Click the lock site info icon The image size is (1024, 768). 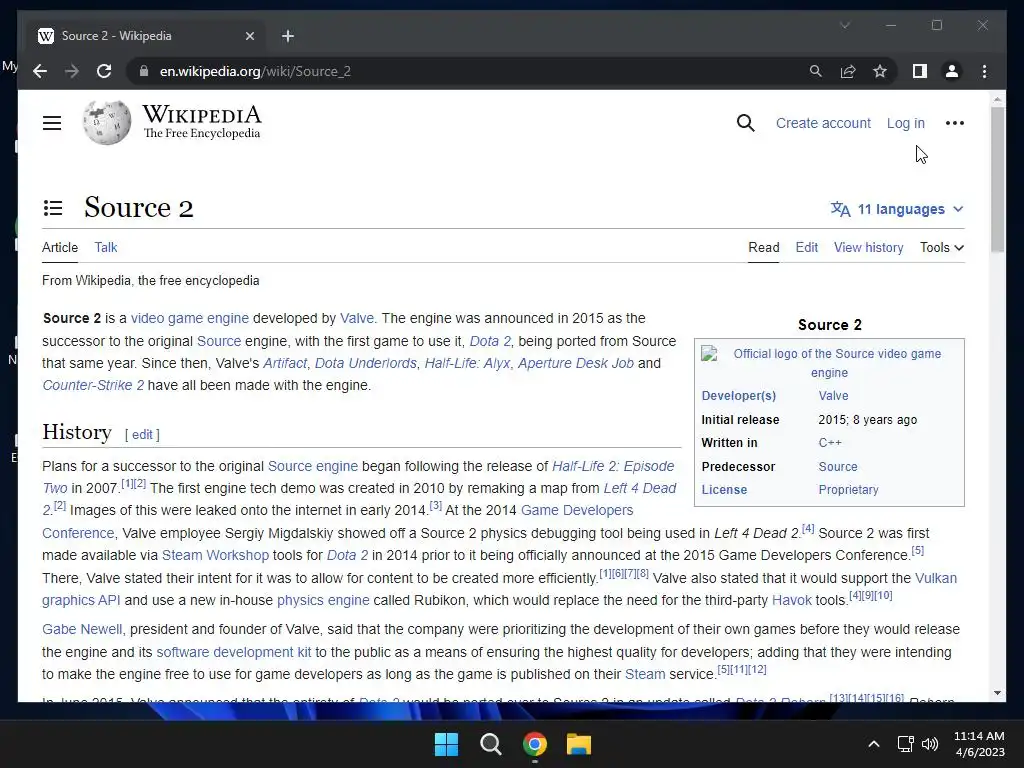point(144,71)
